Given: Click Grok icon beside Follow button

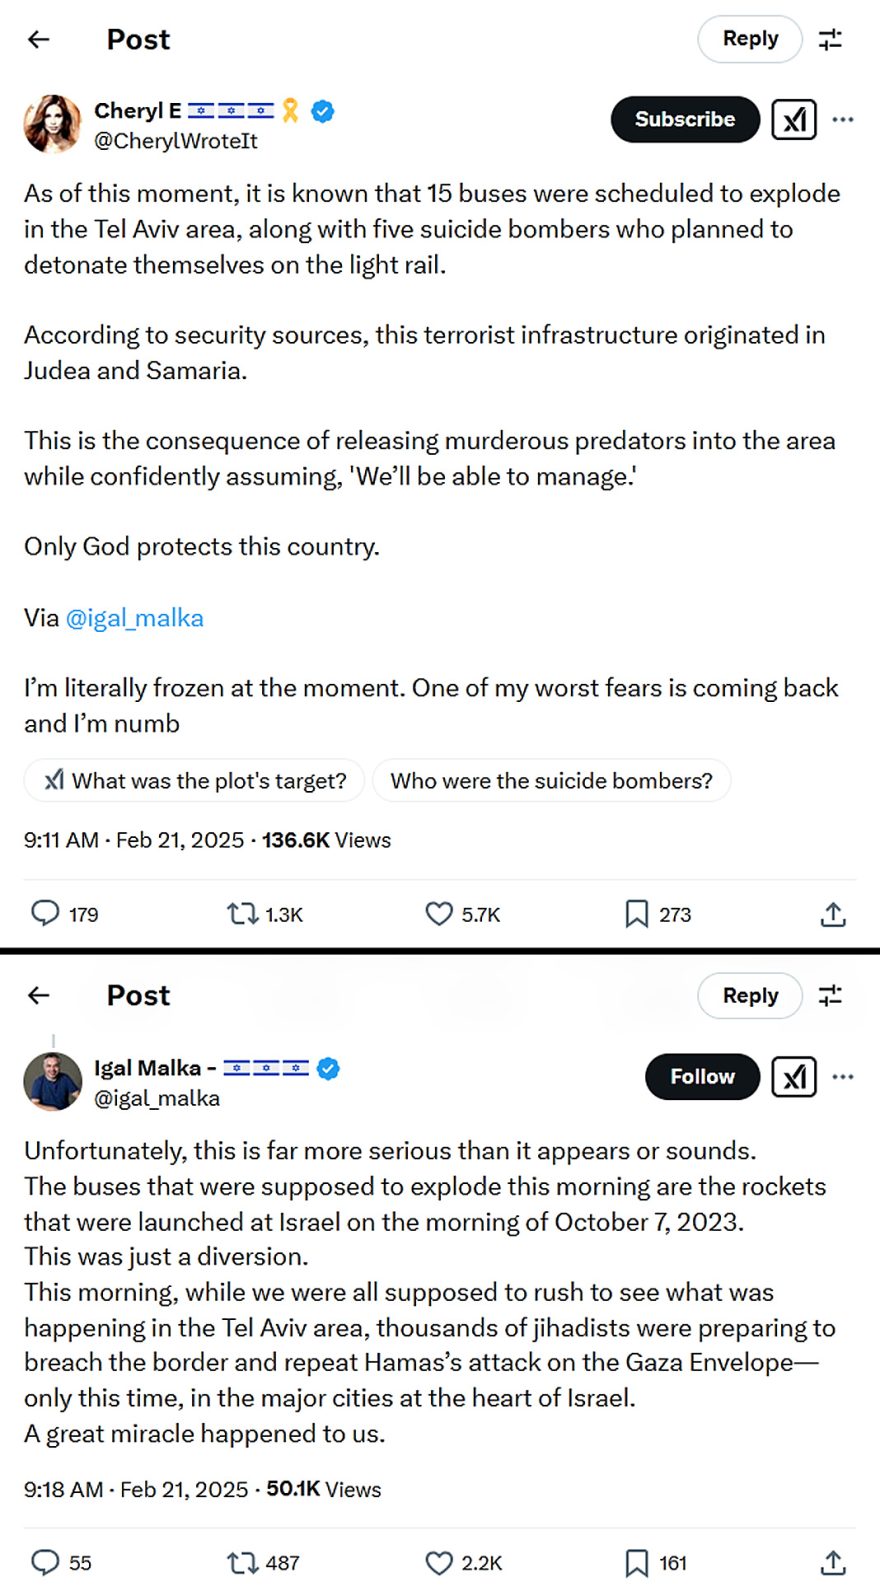Looking at the screenshot, I should pyautogui.click(x=794, y=1077).
